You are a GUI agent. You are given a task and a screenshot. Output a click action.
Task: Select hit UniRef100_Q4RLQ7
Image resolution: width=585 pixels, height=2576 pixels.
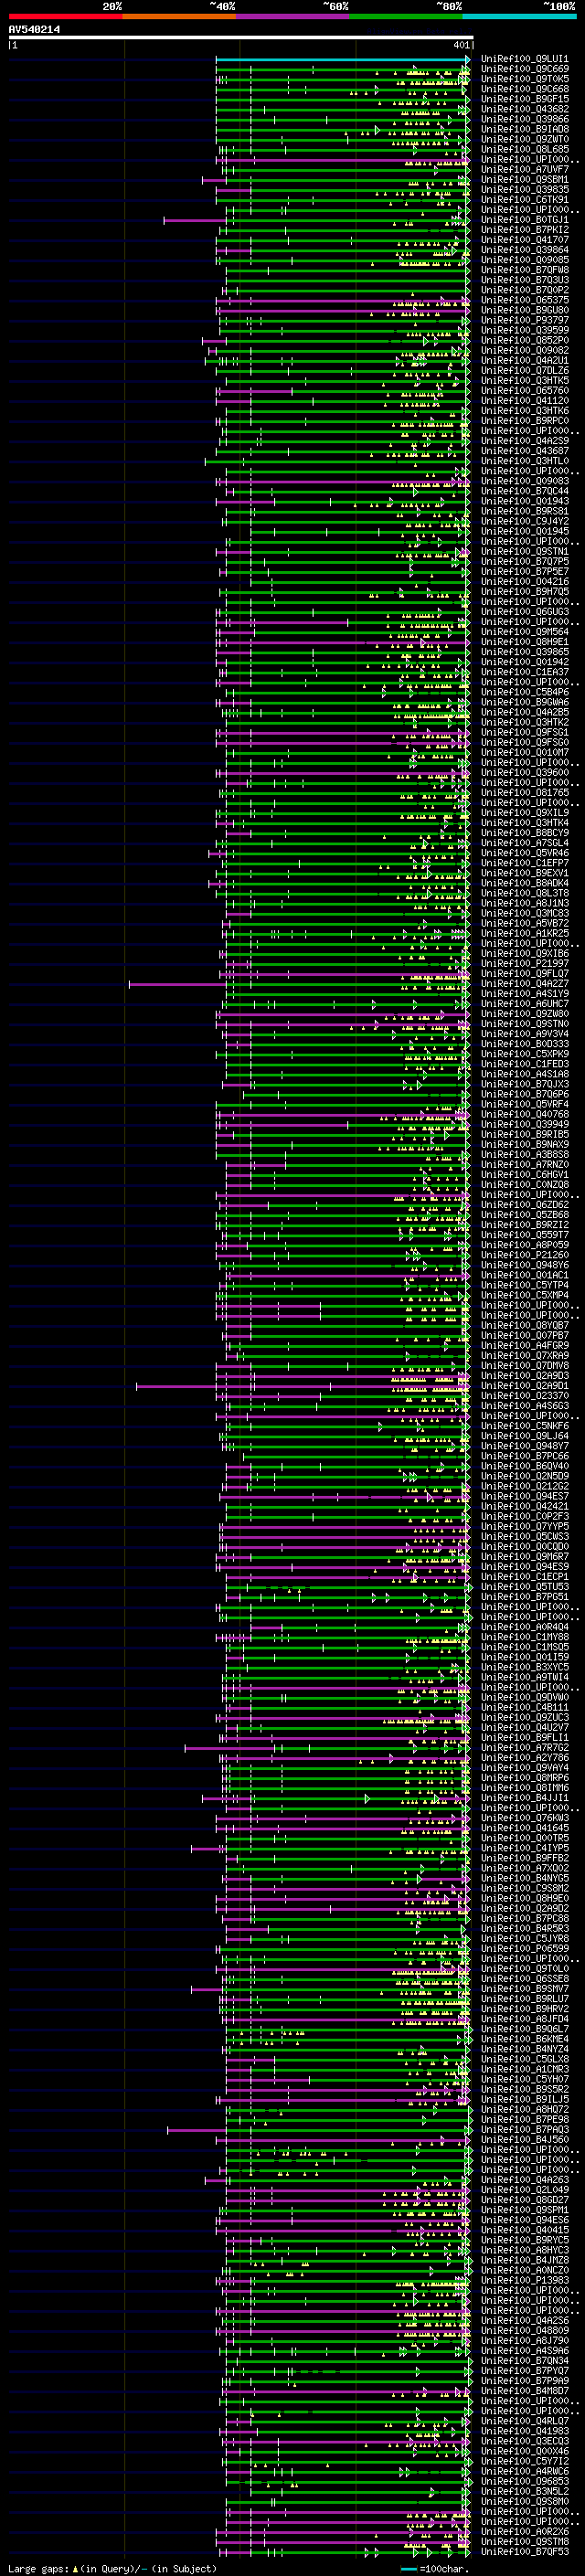pyautogui.click(x=525, y=2421)
